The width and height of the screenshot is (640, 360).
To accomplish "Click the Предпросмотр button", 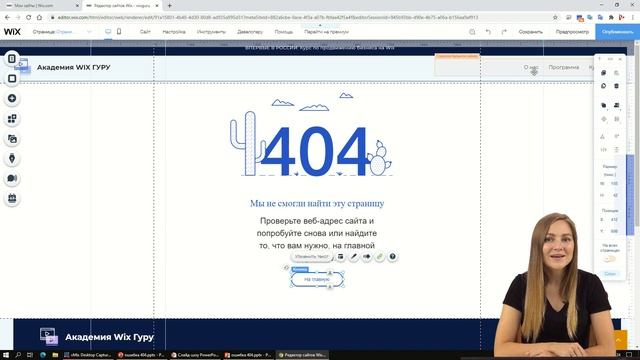I will click(572, 32).
